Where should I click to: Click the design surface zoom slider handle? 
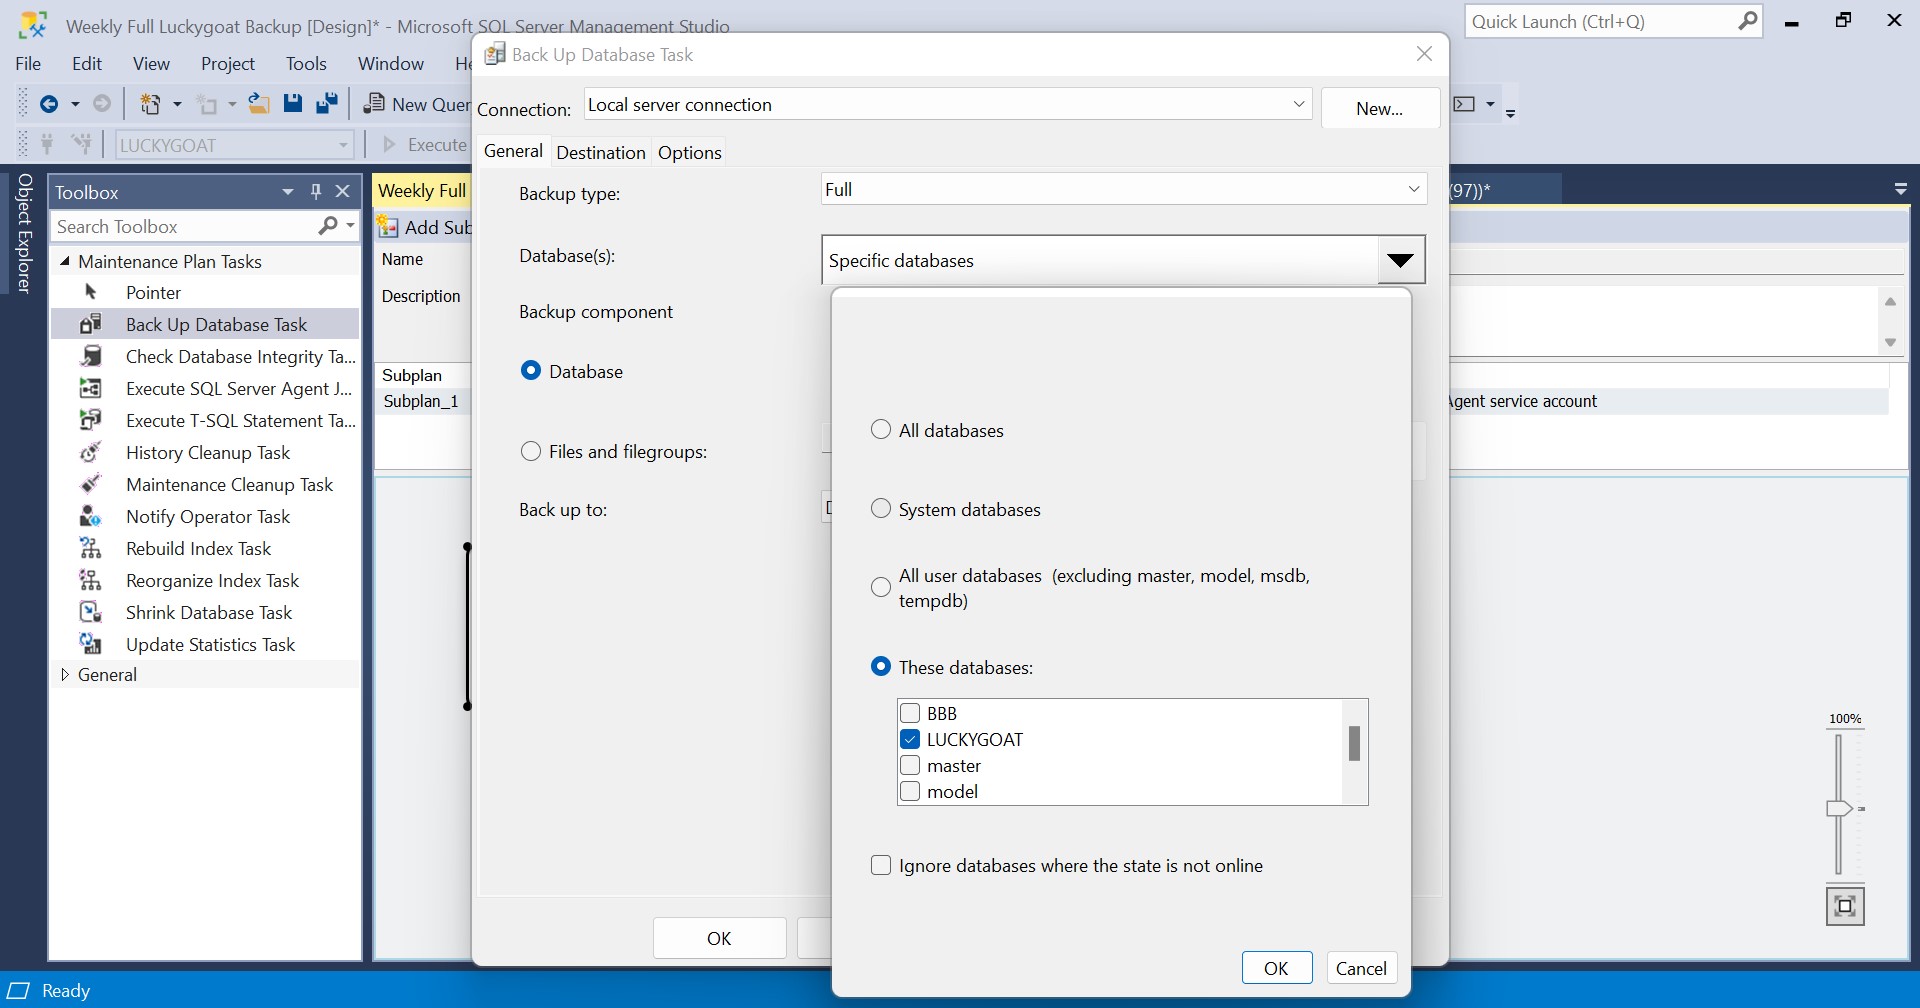click(x=1839, y=808)
